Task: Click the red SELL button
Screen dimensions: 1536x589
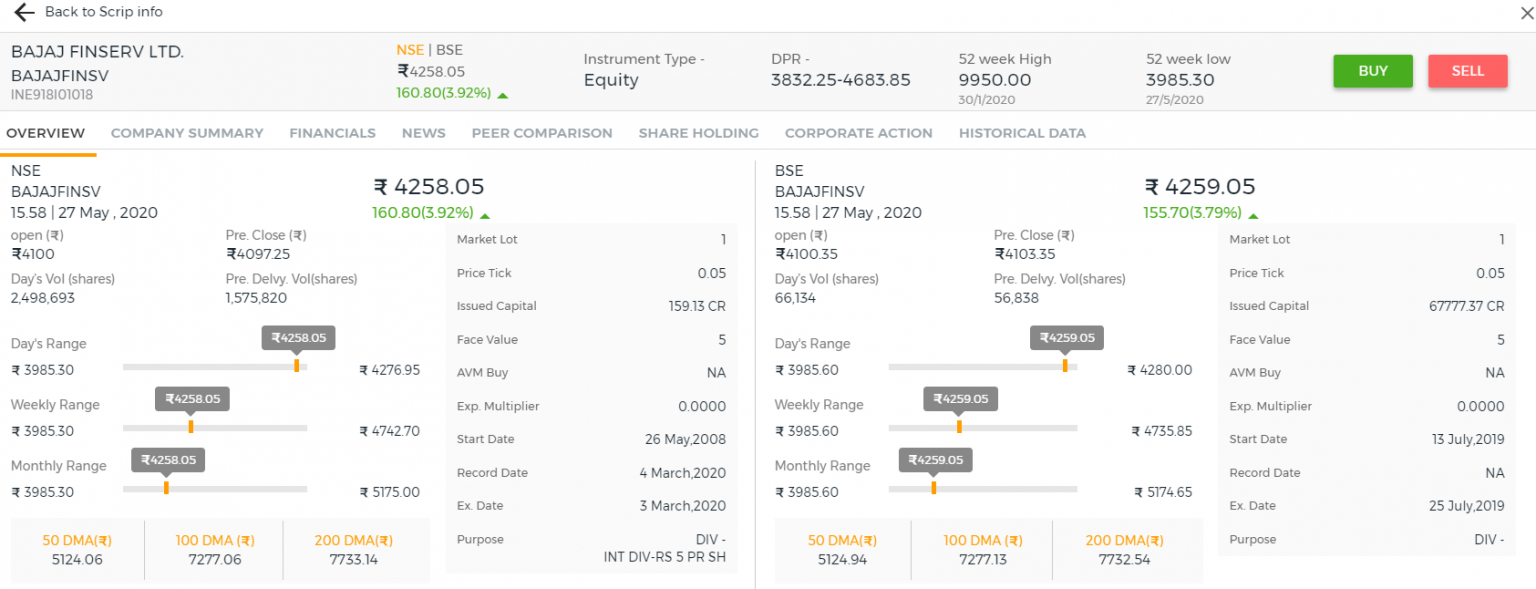Action: [x=1467, y=70]
